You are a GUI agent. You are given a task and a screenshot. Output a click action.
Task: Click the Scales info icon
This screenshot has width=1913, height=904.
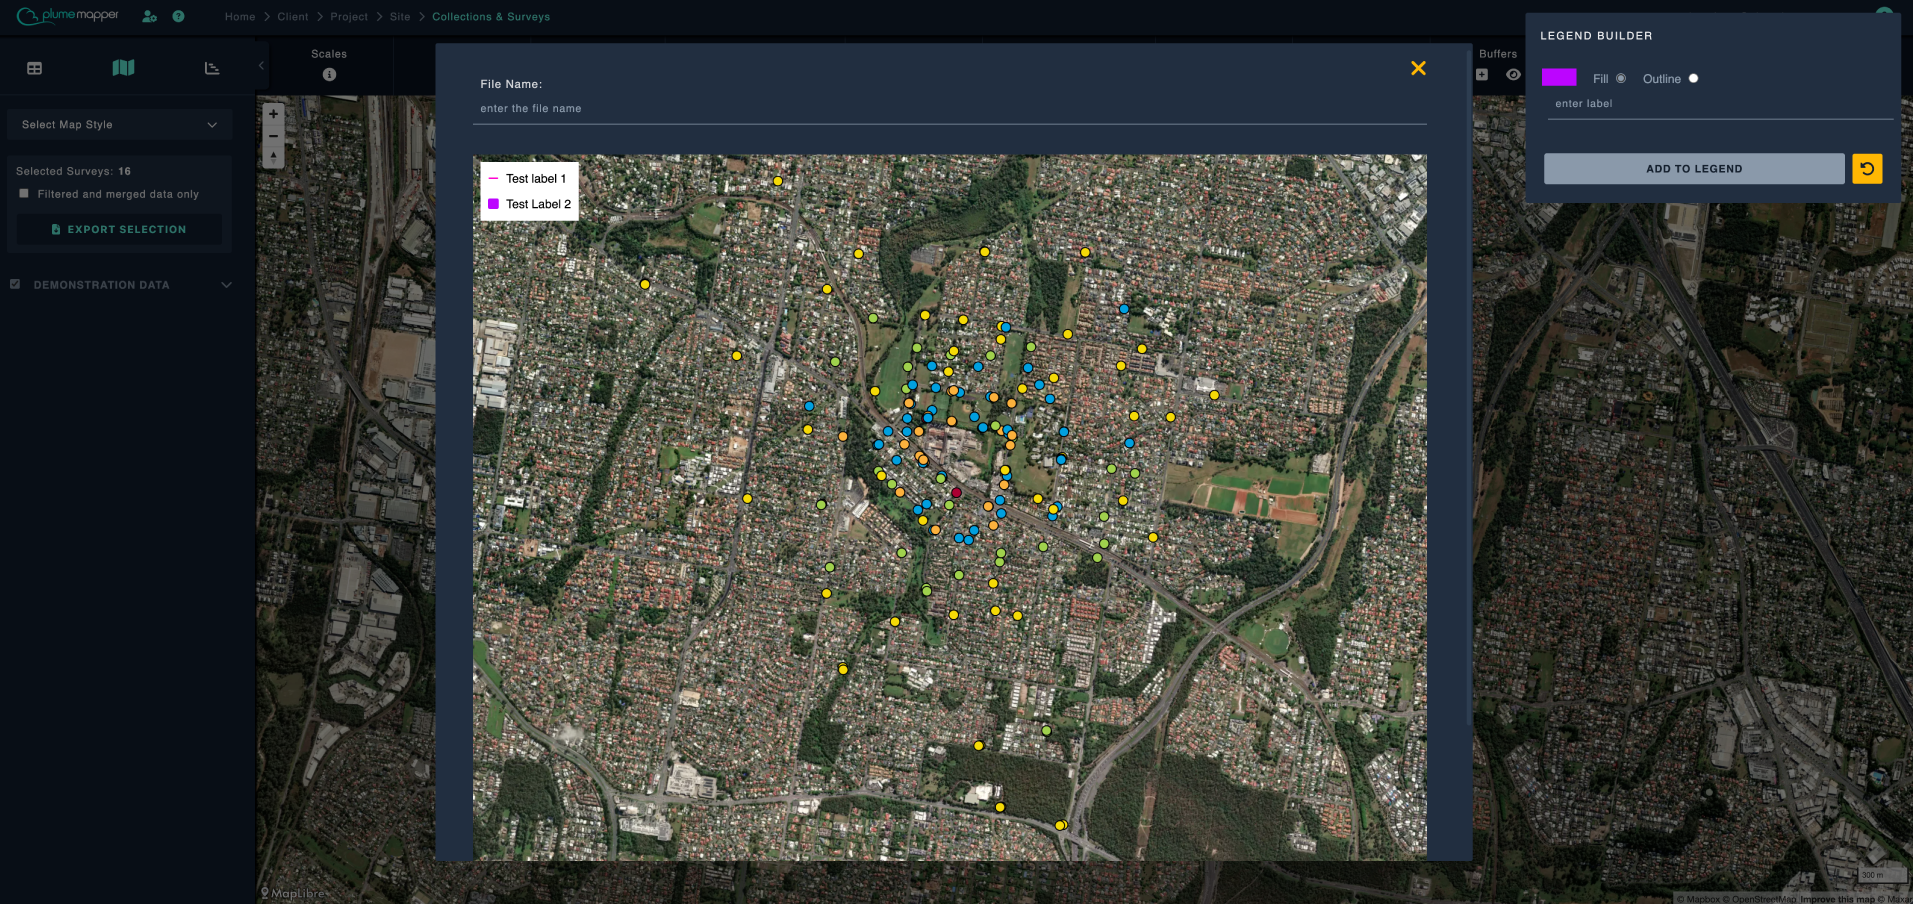click(329, 74)
